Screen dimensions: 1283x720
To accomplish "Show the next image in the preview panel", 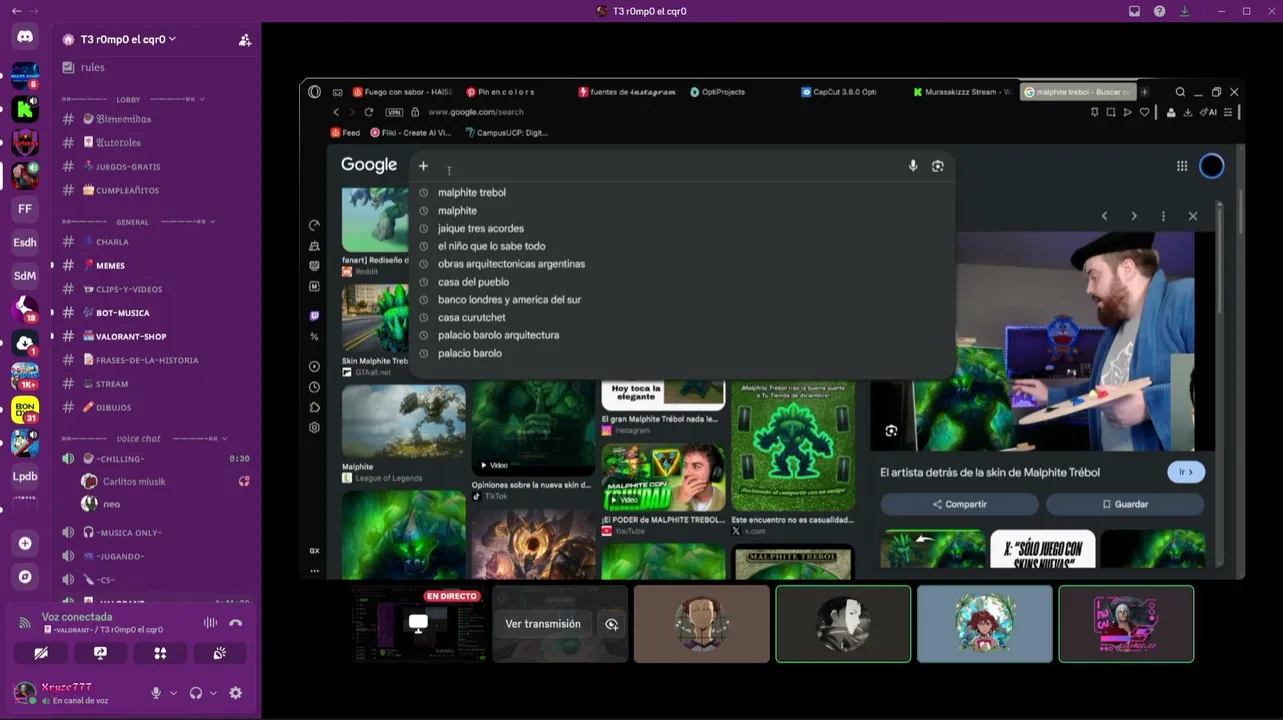I will (1134, 216).
